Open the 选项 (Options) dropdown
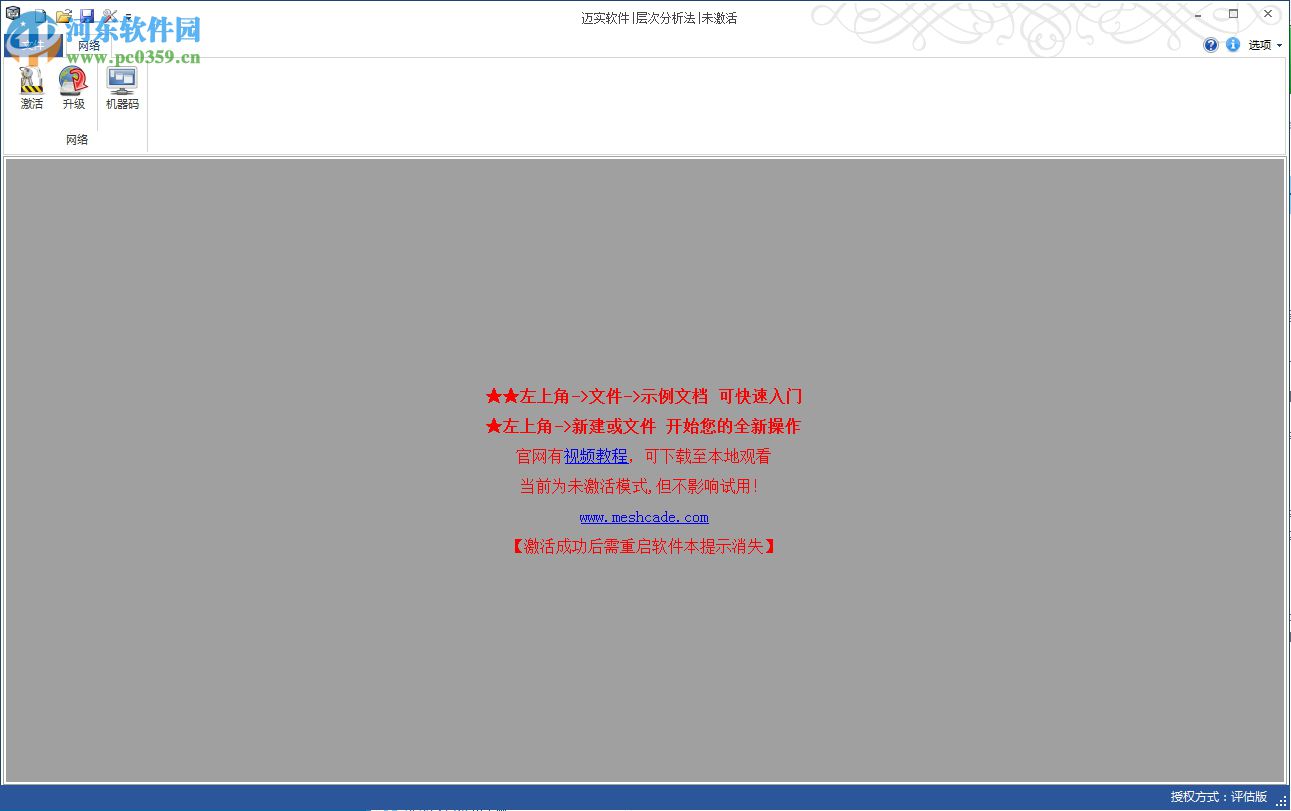Viewport: 1291px width, 811px height. (1265, 45)
